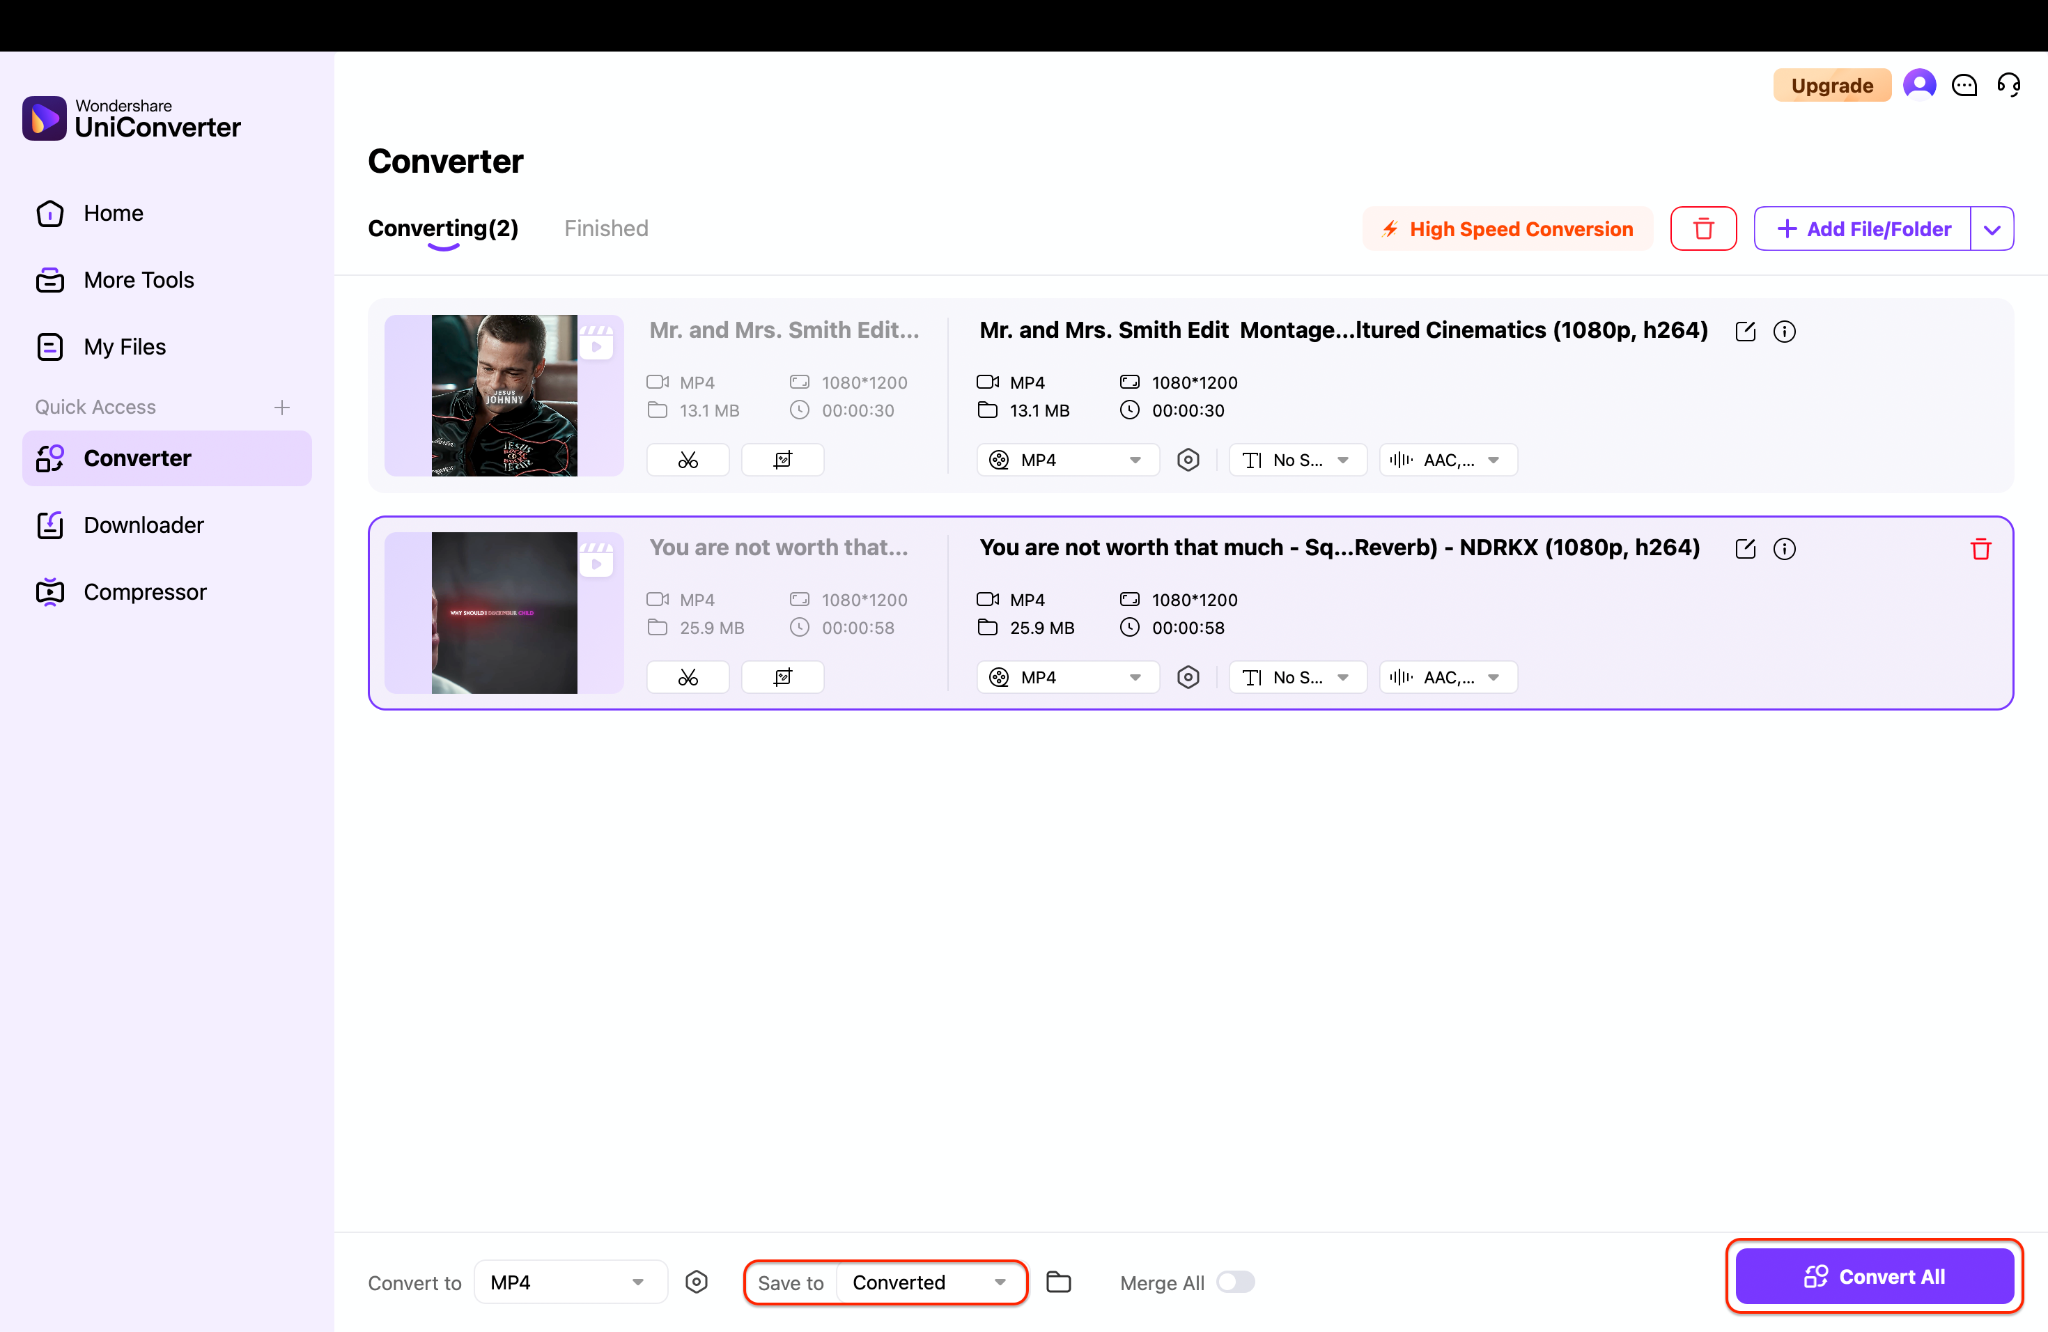2048x1332 pixels.
Task: Expand the second video's No Subtitle dropdown
Action: pyautogui.click(x=1297, y=677)
